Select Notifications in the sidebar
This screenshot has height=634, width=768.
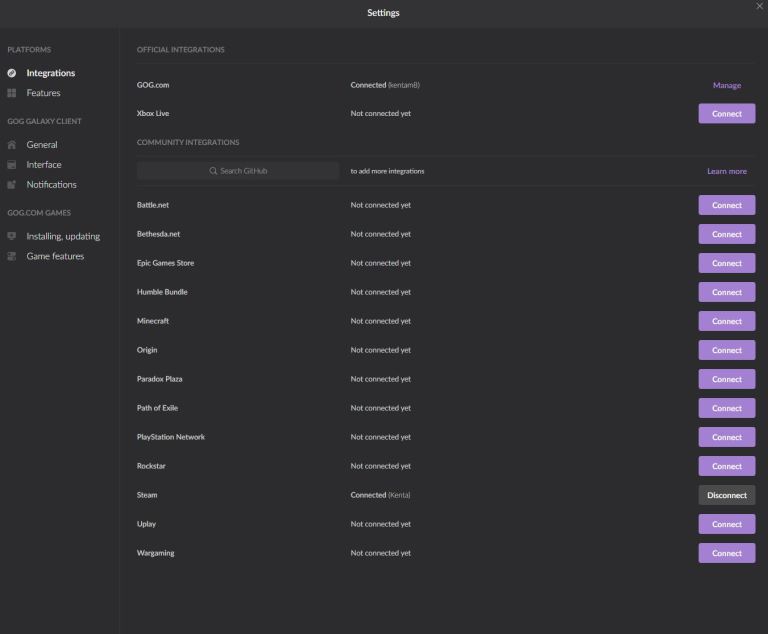pyautogui.click(x=51, y=185)
